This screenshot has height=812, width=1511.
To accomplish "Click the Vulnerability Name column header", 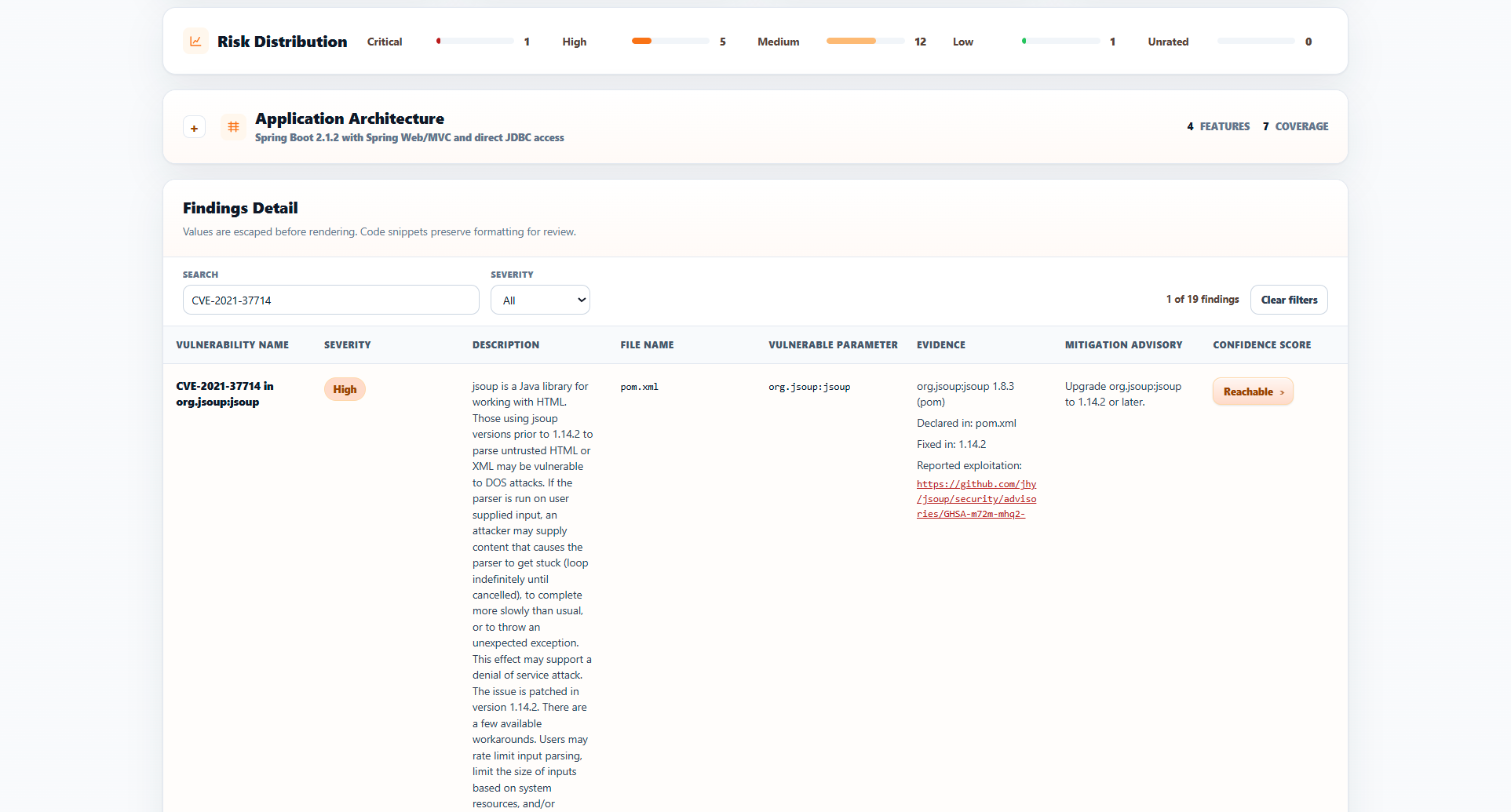I will (232, 345).
